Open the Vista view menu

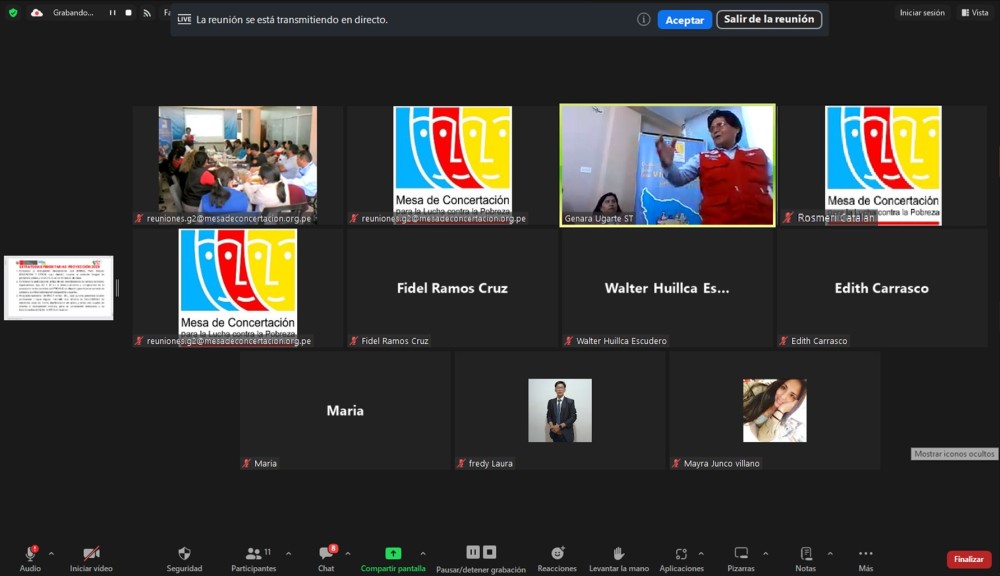(974, 13)
